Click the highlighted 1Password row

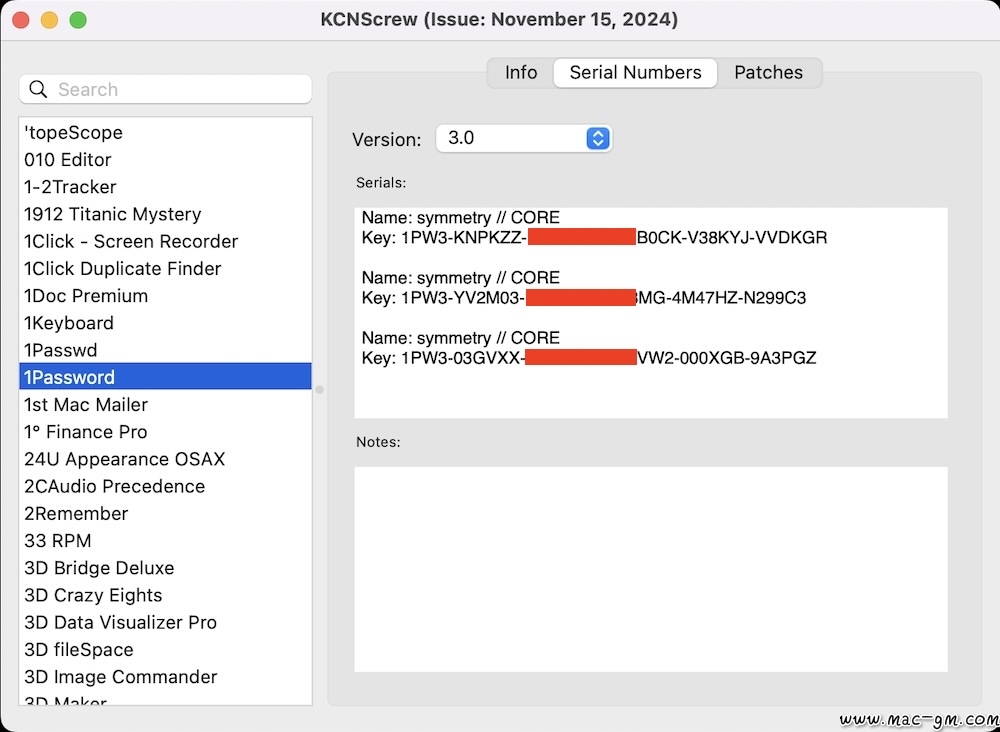[x=166, y=377]
